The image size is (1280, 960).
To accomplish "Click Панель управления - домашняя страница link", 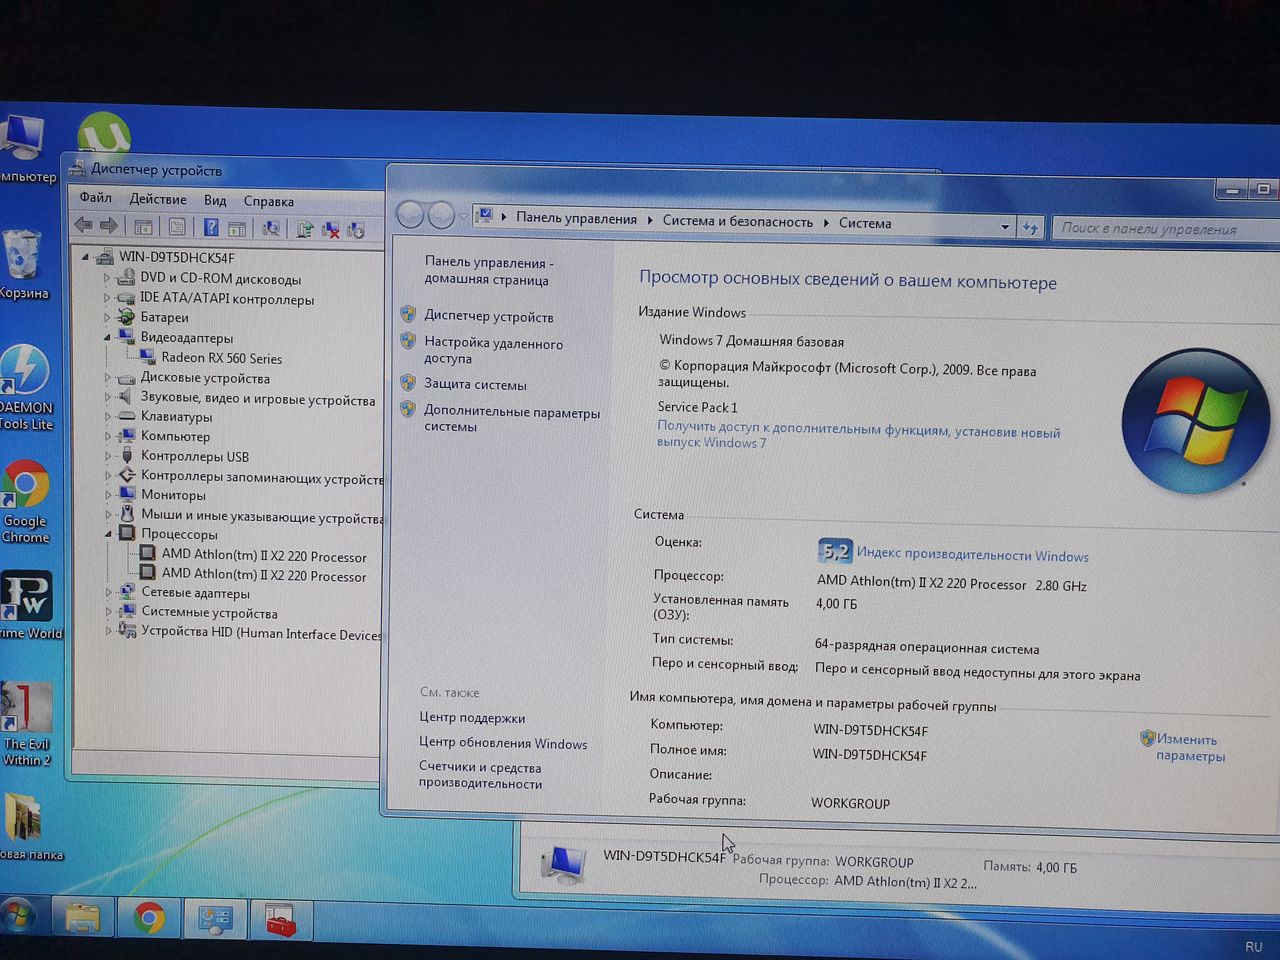I will pyautogui.click(x=488, y=271).
